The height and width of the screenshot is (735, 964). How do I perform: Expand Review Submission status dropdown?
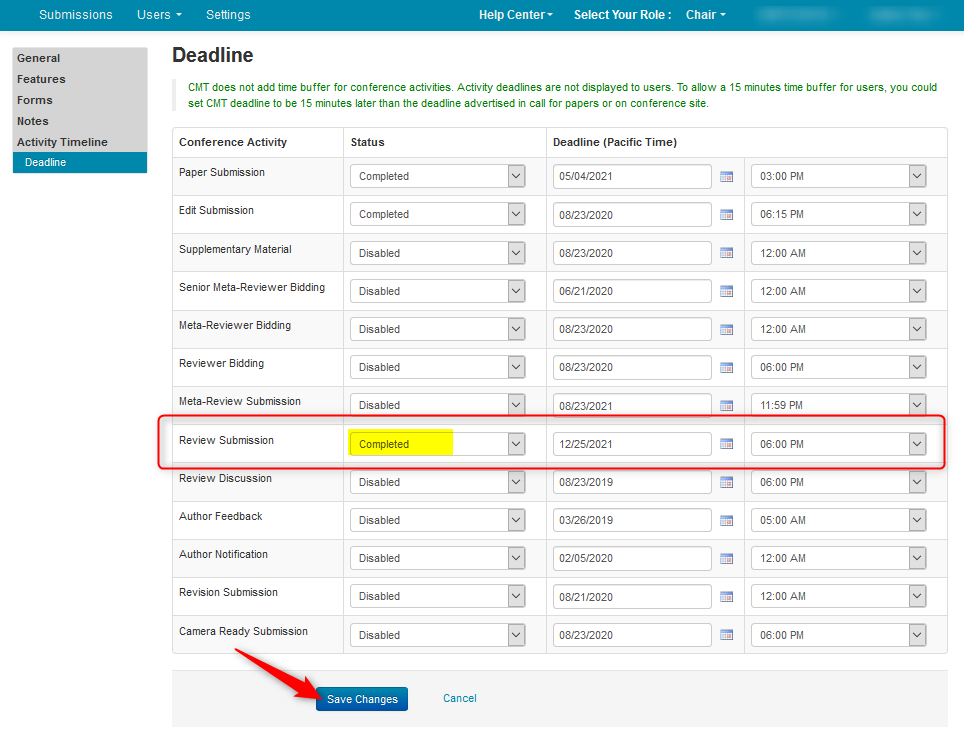point(437,444)
